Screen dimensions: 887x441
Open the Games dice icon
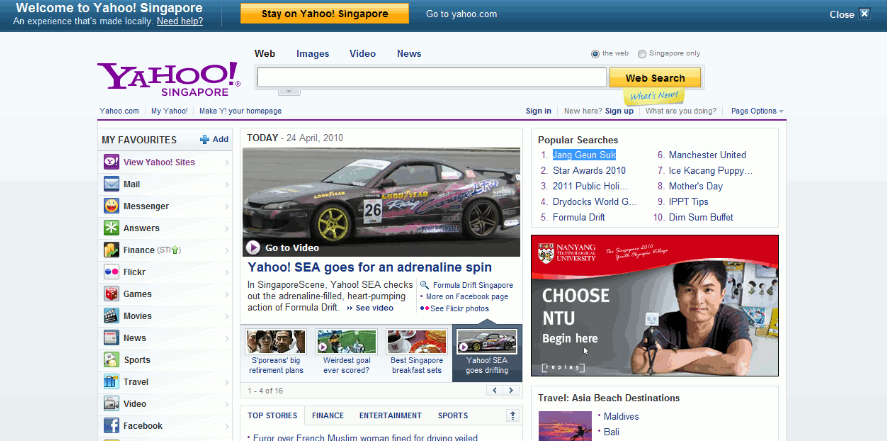click(111, 294)
